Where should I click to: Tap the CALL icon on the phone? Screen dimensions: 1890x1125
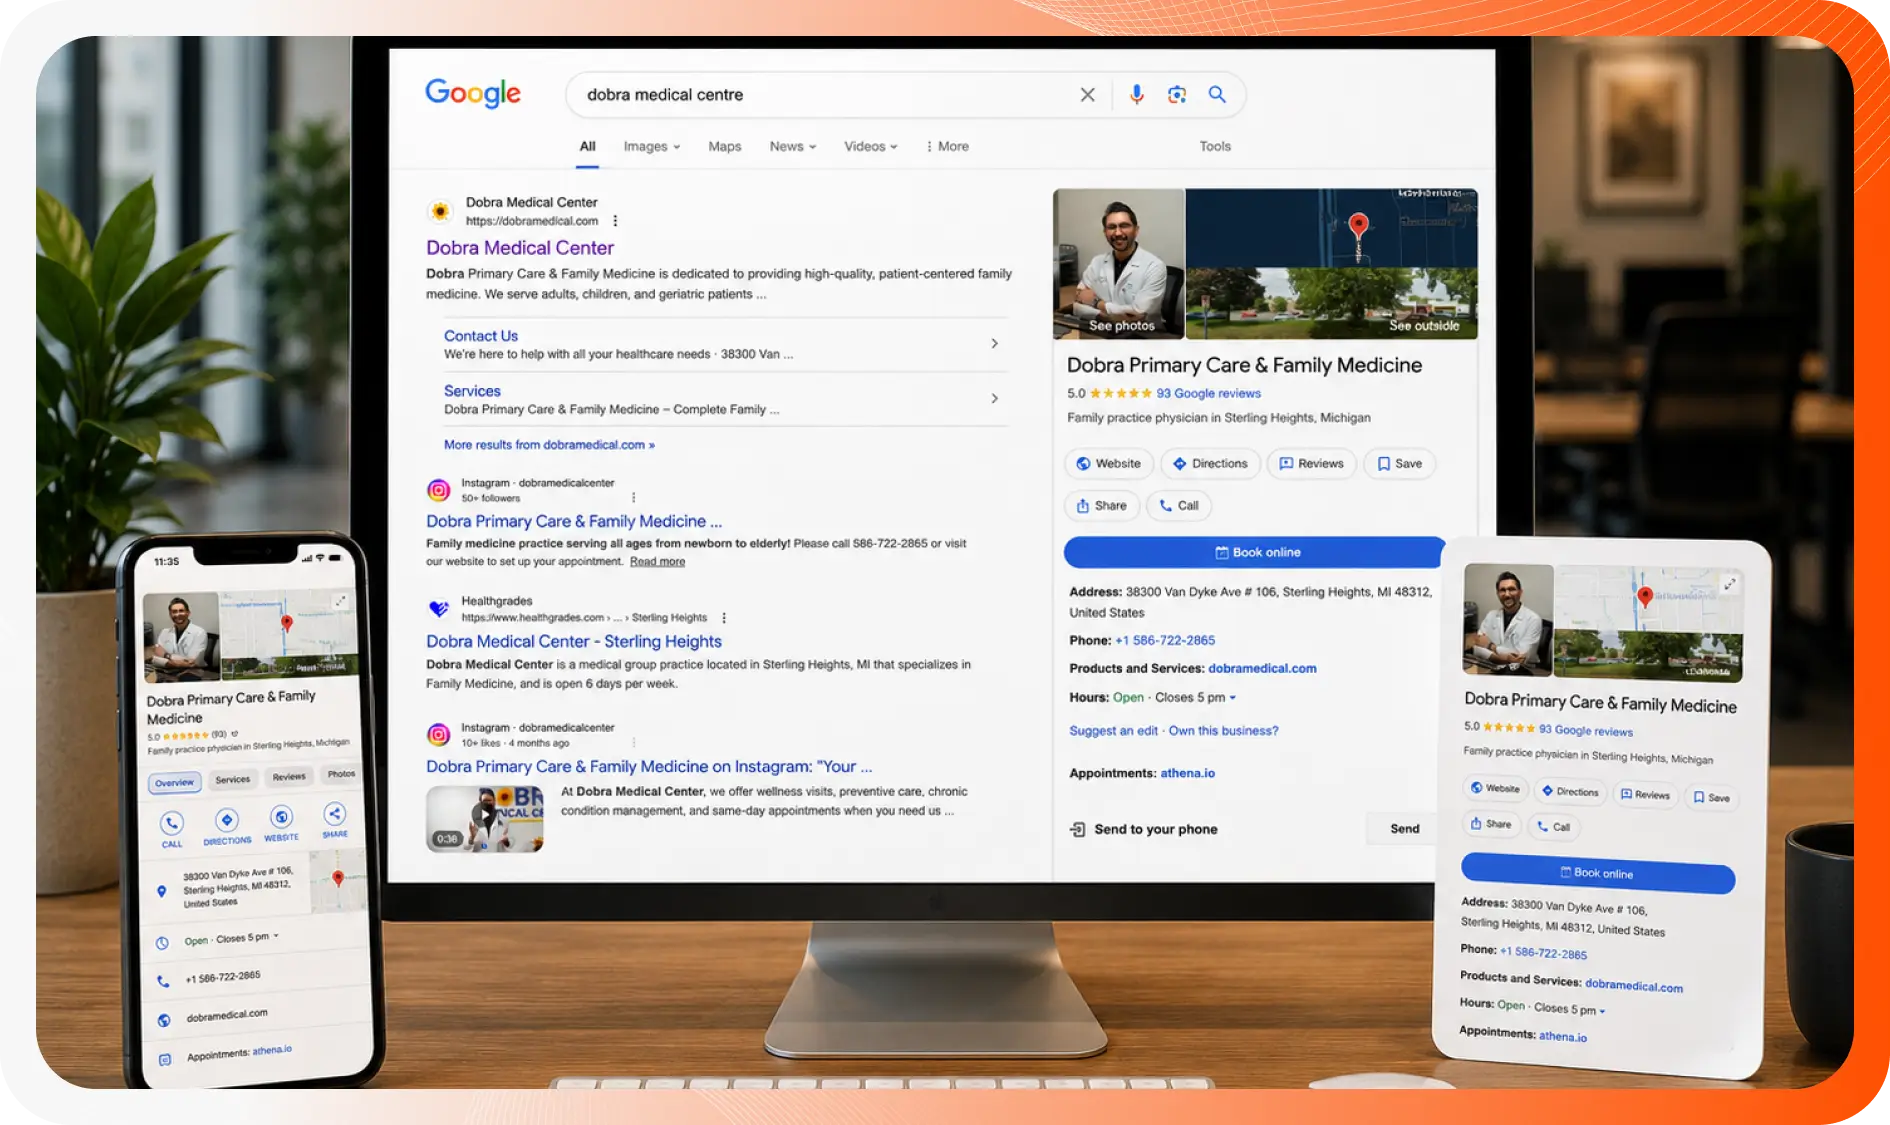pos(172,824)
